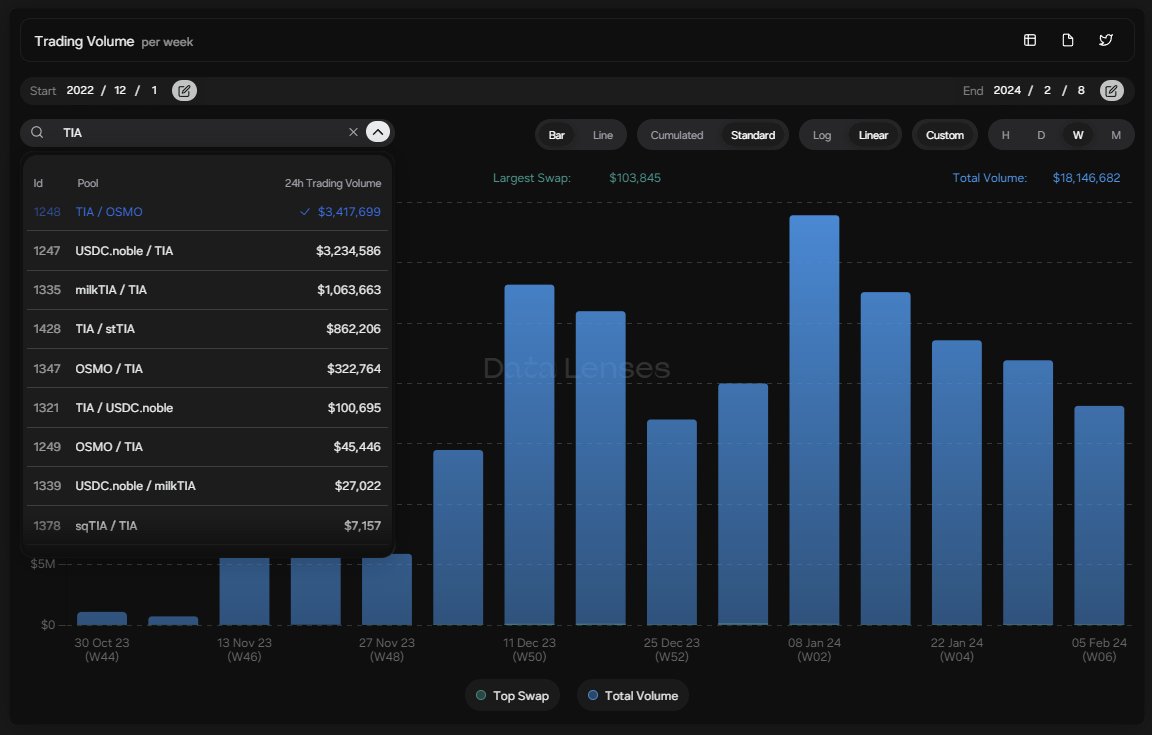Edit the Start date with pencil icon
This screenshot has width=1152, height=735.
(184, 90)
